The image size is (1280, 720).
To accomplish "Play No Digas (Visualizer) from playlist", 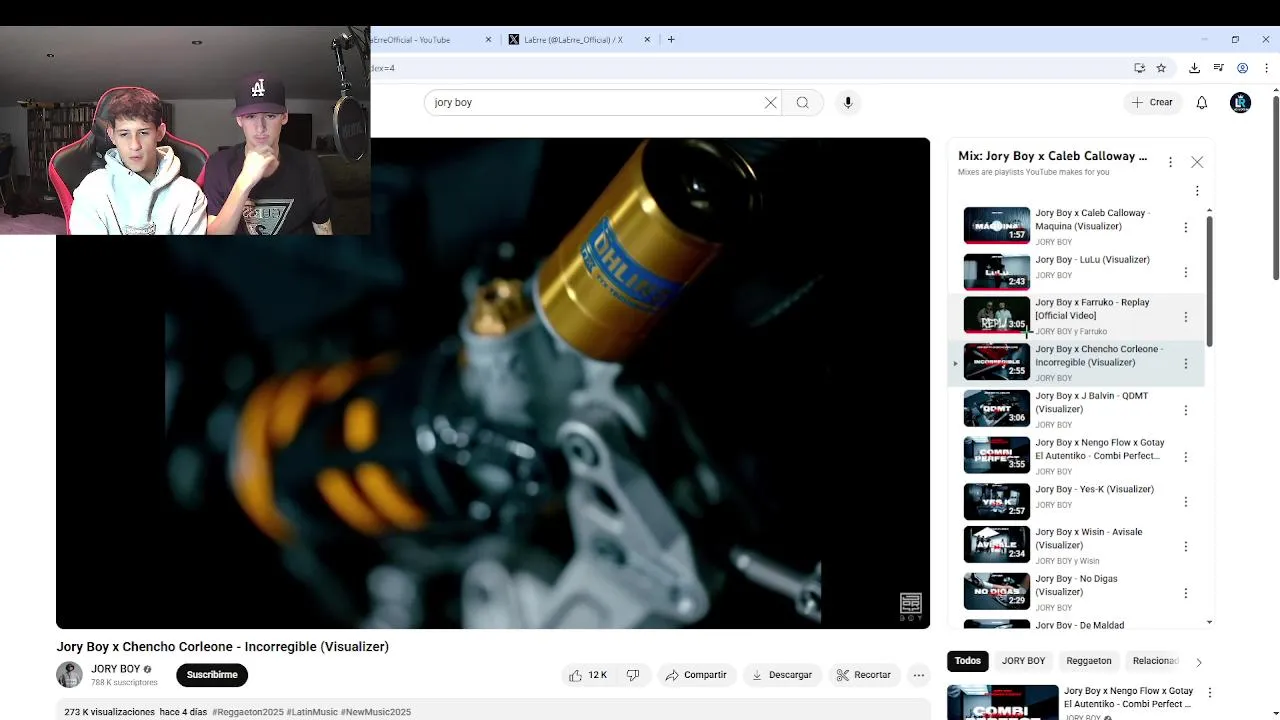I will 996,592.
